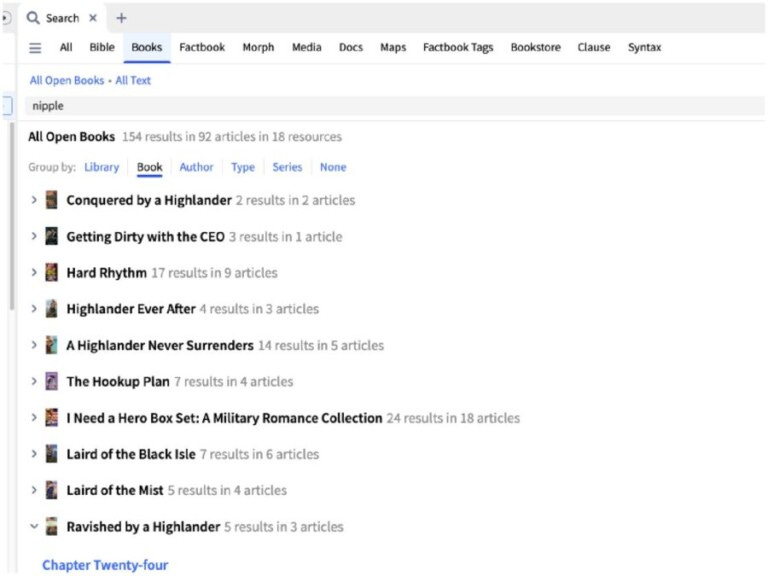The height and width of the screenshot is (576, 768).
Task: Expand Laird of the Black Isle results
Action: 34,454
